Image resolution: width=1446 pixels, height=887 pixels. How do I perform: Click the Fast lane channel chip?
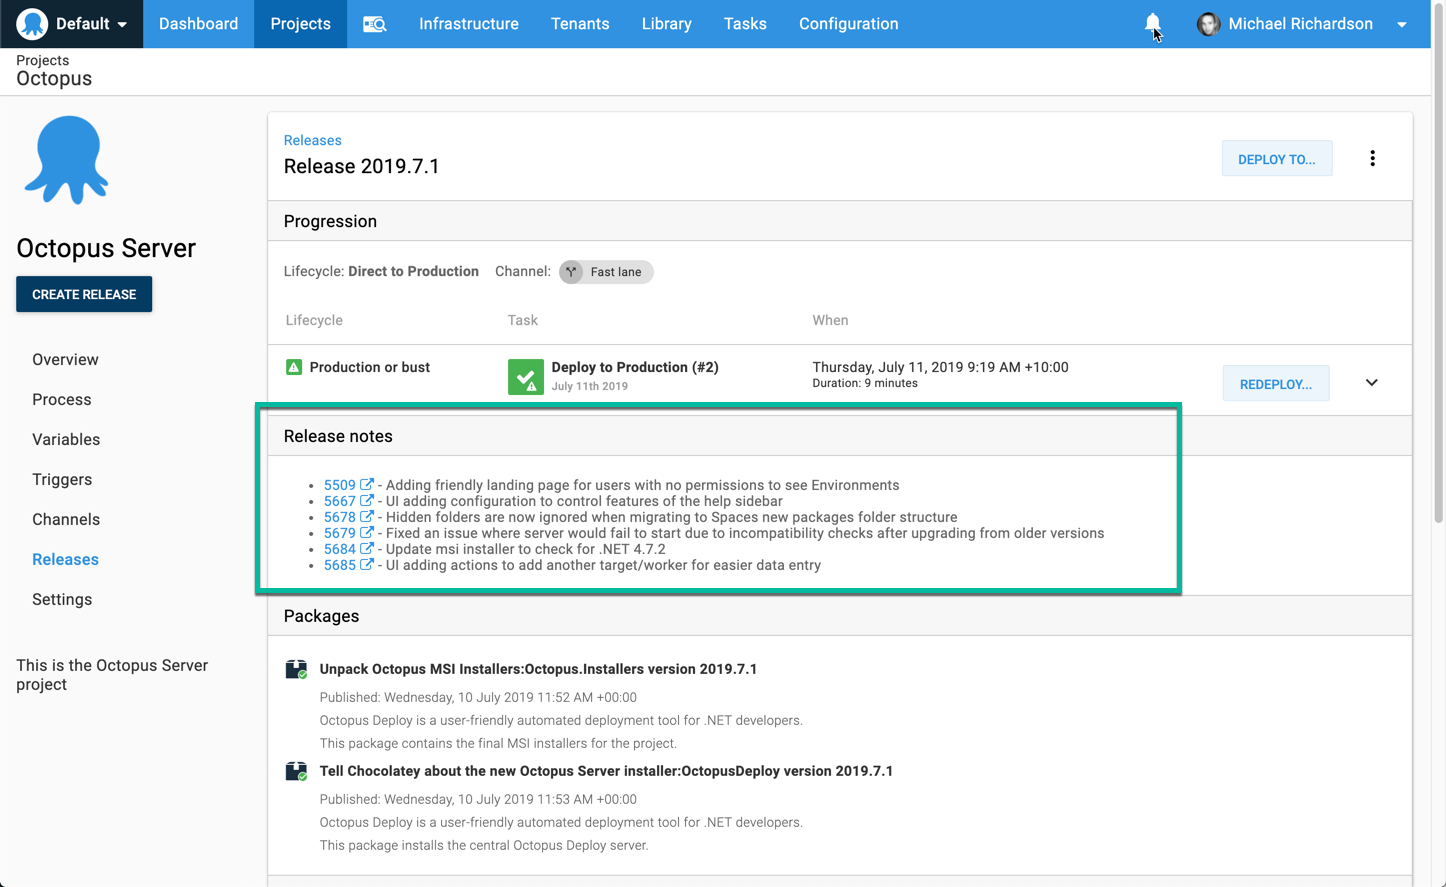point(606,272)
